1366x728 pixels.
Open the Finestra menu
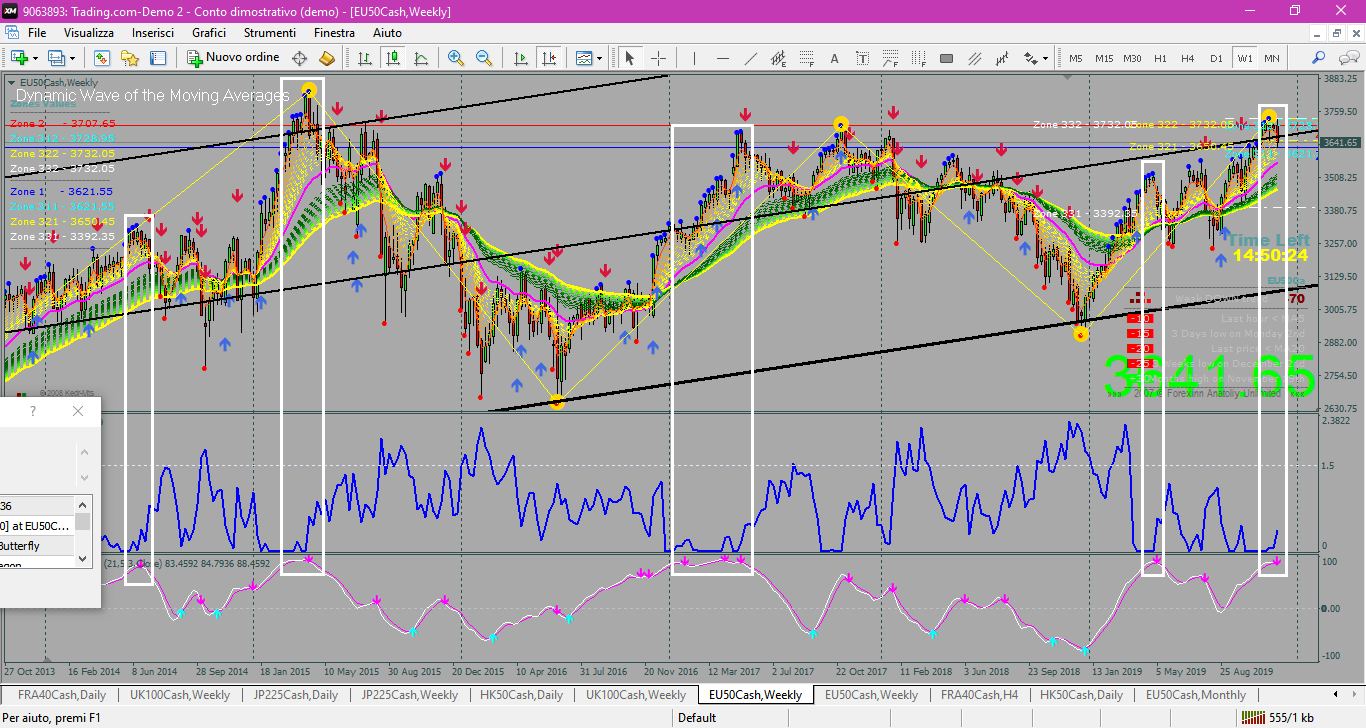(x=334, y=33)
